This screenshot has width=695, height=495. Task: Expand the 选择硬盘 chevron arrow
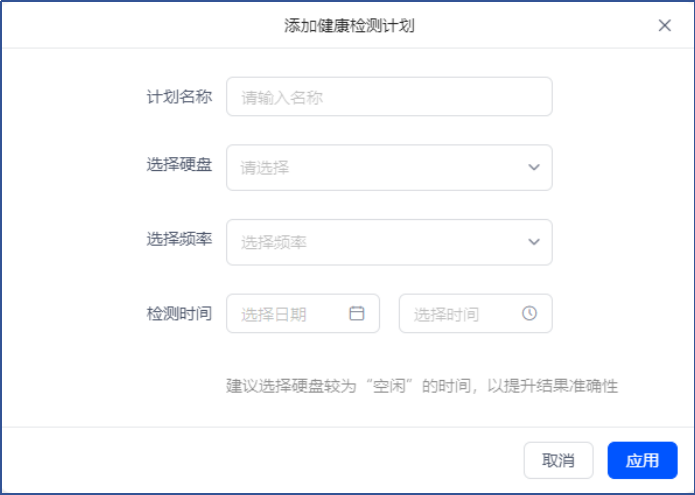tap(534, 168)
